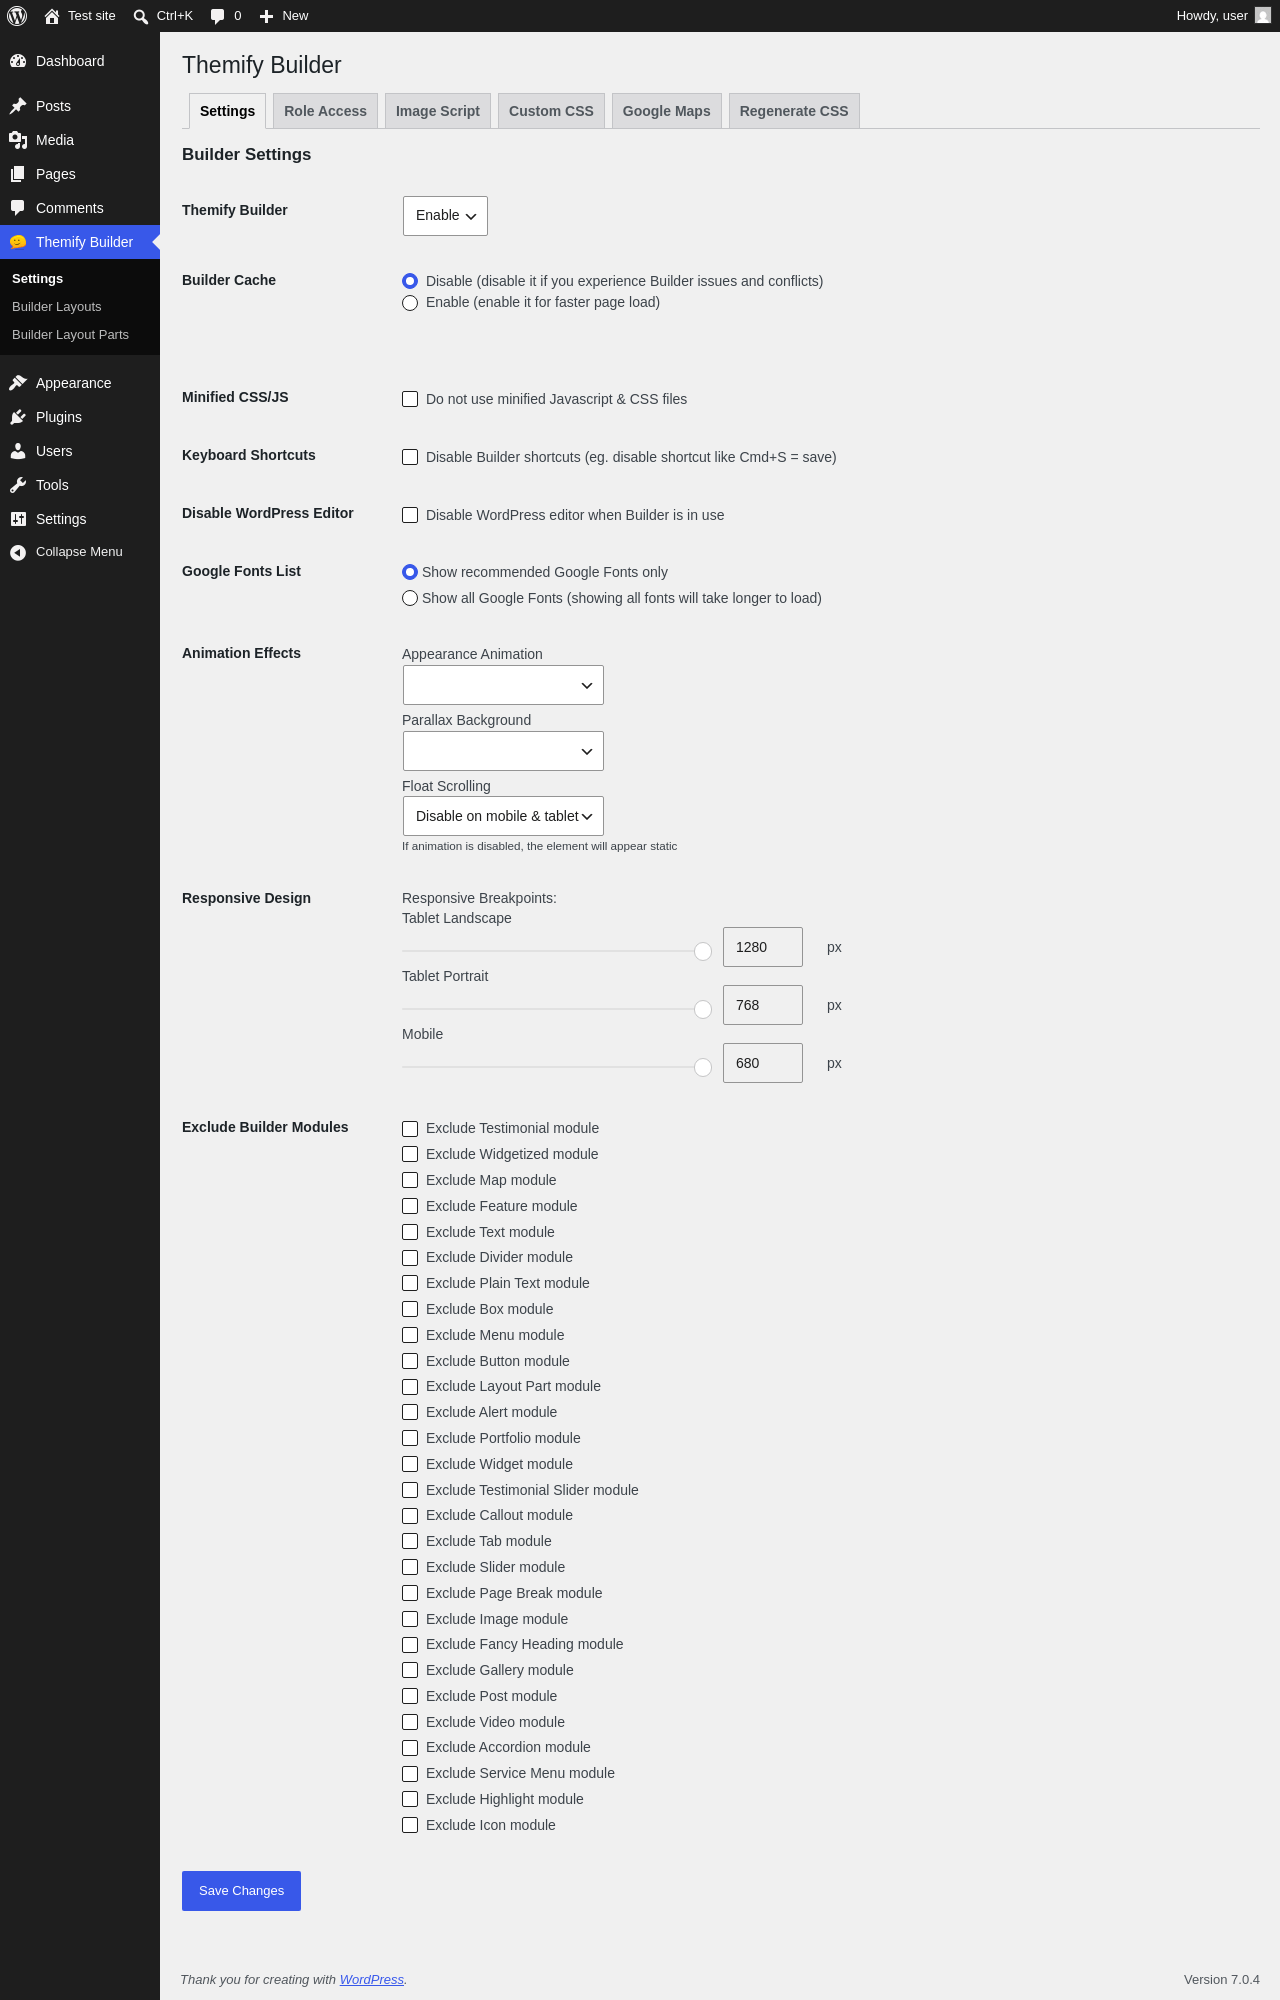This screenshot has width=1280, height=2000.
Task: Check Exclude Fancy Heading module box
Action: click(410, 1645)
